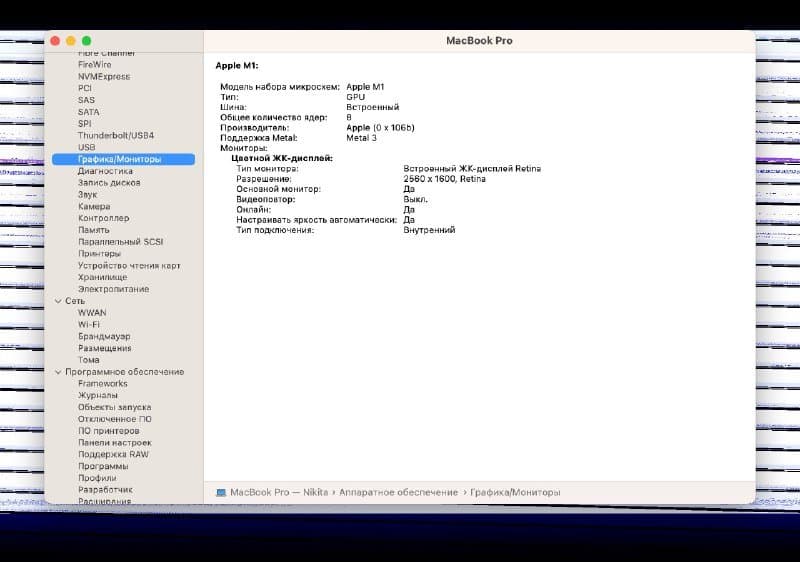Click the MacBook icon in the path bar
800x562 pixels.
point(221,493)
